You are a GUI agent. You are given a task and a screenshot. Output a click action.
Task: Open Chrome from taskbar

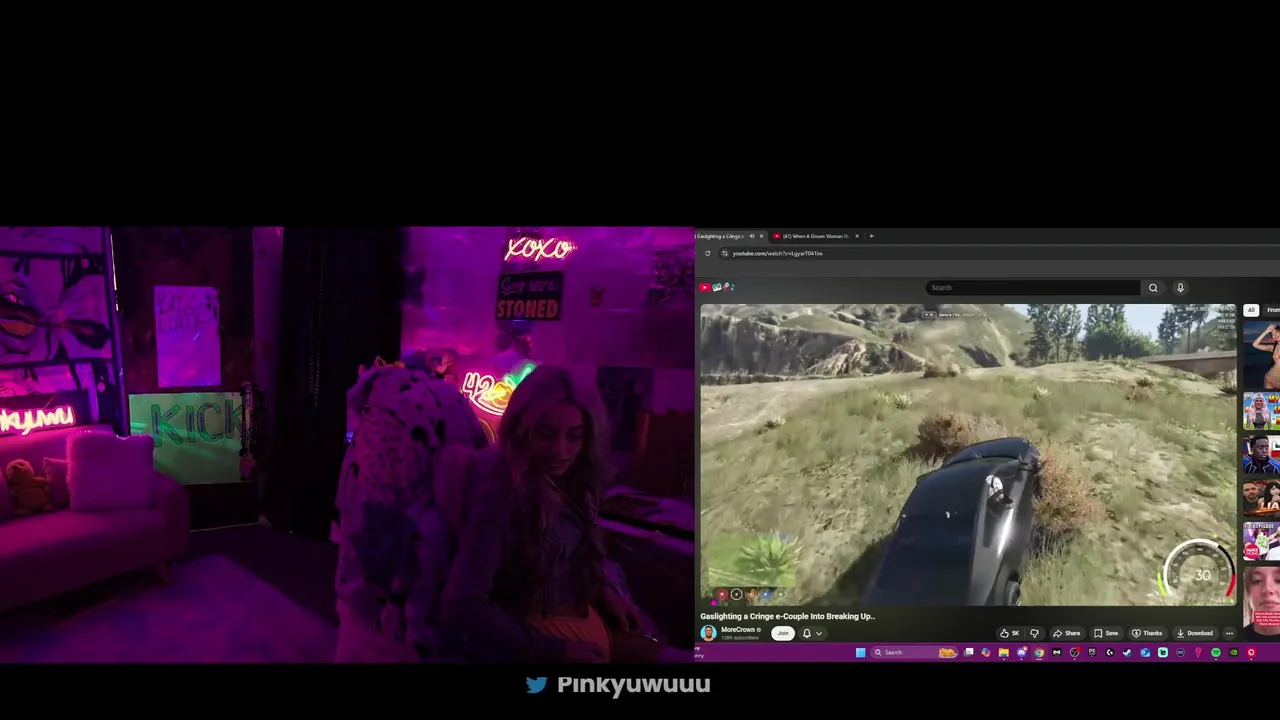pyautogui.click(x=1039, y=652)
